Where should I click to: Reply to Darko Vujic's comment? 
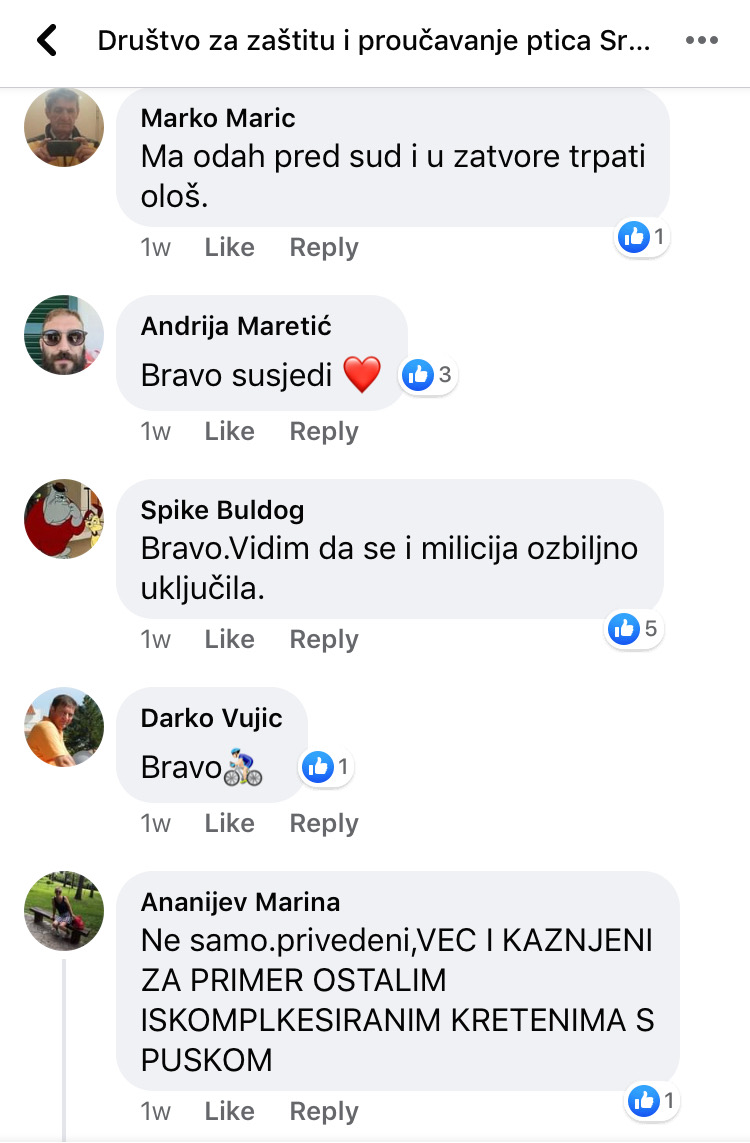point(324,824)
